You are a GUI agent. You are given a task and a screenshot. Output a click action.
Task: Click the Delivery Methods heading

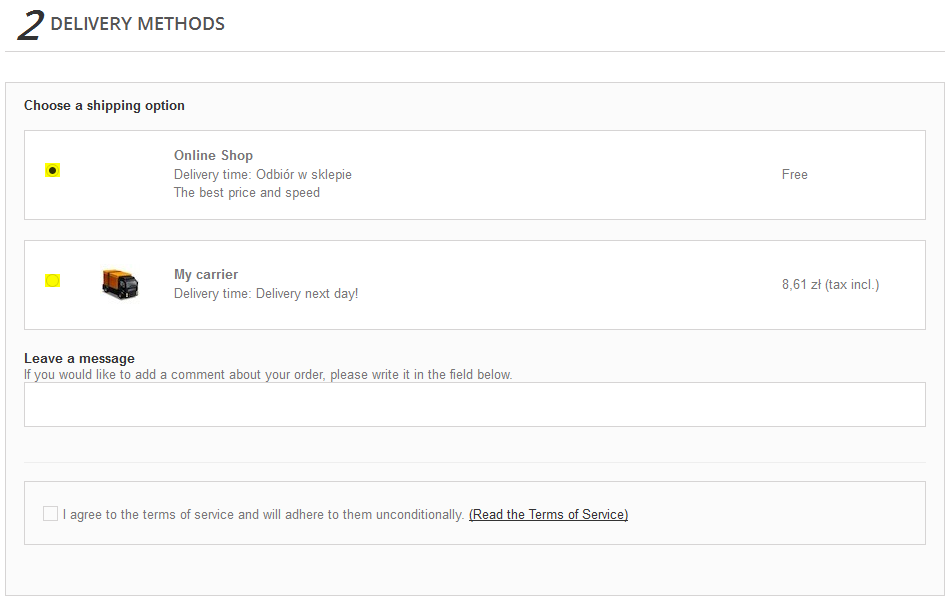tap(137, 24)
